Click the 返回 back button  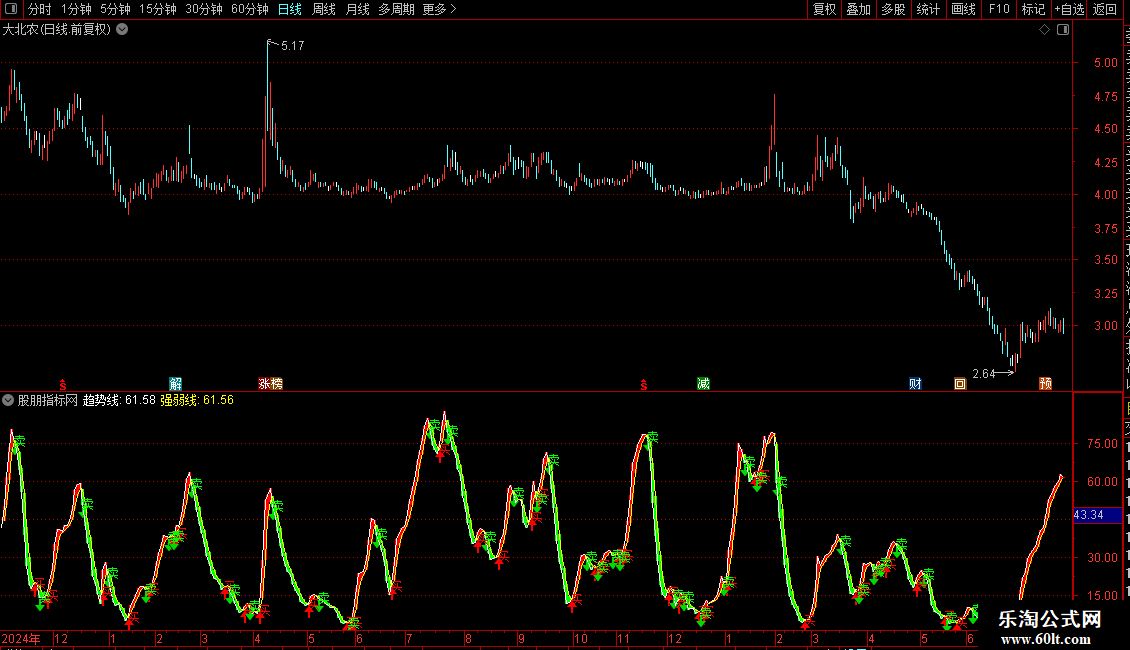1104,9
